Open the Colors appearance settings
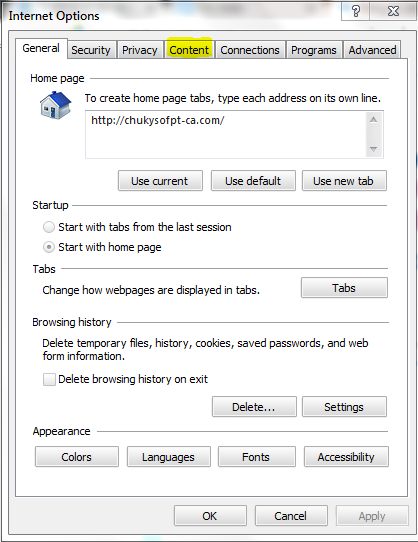The height and width of the screenshot is (542, 418). click(x=77, y=457)
